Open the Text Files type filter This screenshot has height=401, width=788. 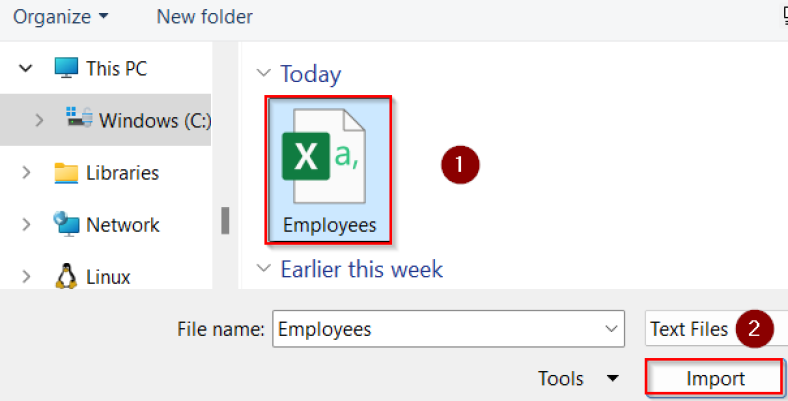pos(690,329)
